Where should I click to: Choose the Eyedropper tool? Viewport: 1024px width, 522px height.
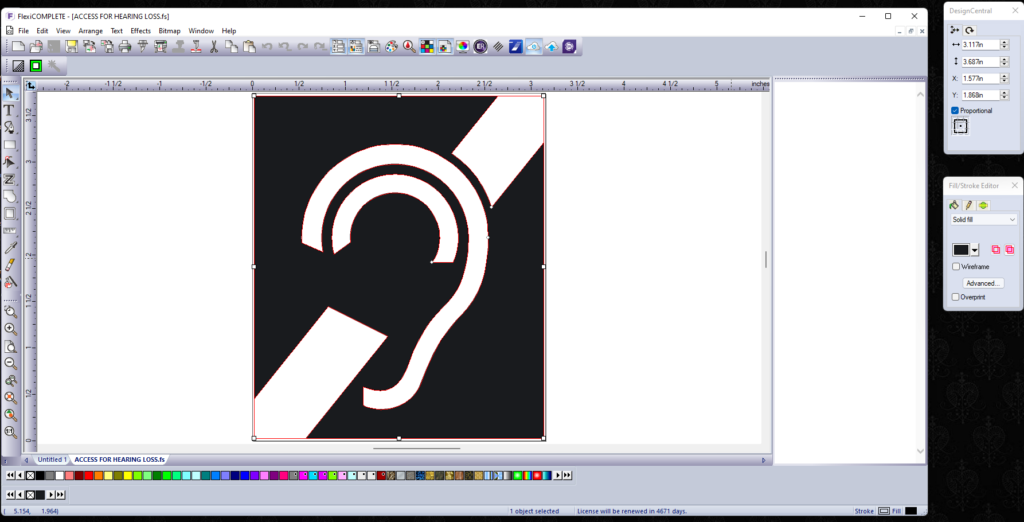click(10, 248)
